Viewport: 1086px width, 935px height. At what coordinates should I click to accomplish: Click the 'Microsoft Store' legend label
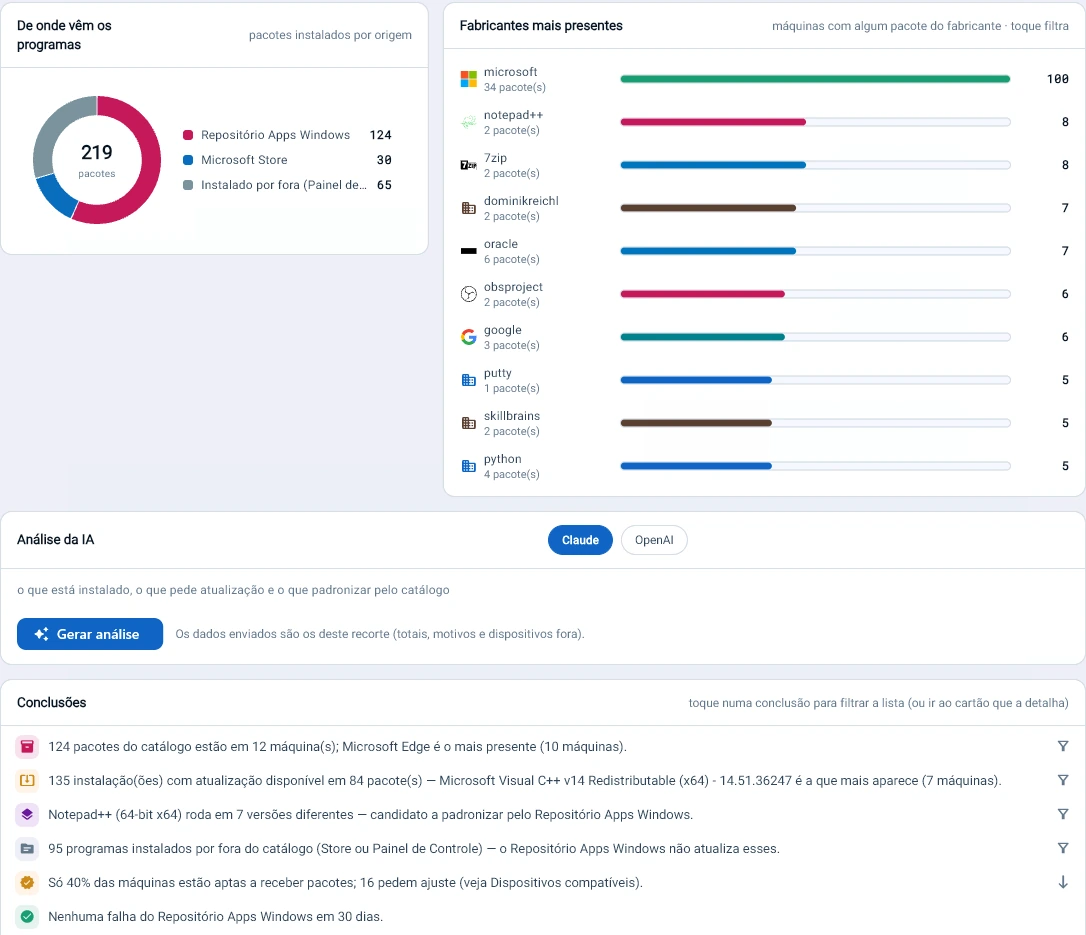click(x=244, y=159)
